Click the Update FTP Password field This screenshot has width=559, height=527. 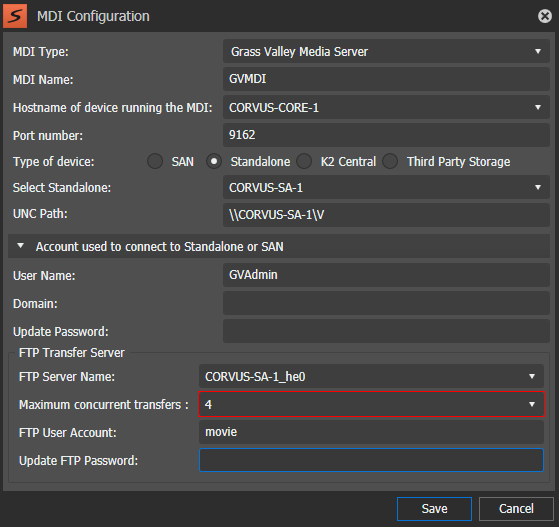coord(371,460)
